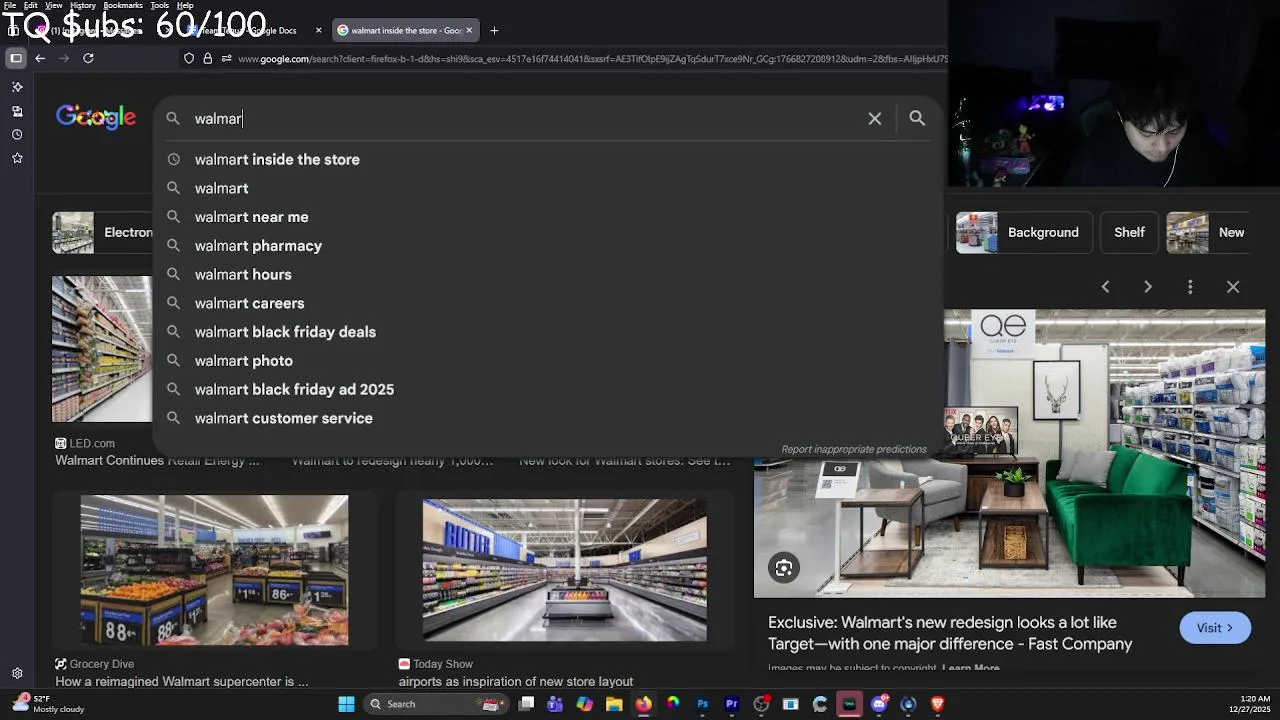The height and width of the screenshot is (720, 1280).
Task: Open sidebar settings gear icon
Action: [x=17, y=674]
